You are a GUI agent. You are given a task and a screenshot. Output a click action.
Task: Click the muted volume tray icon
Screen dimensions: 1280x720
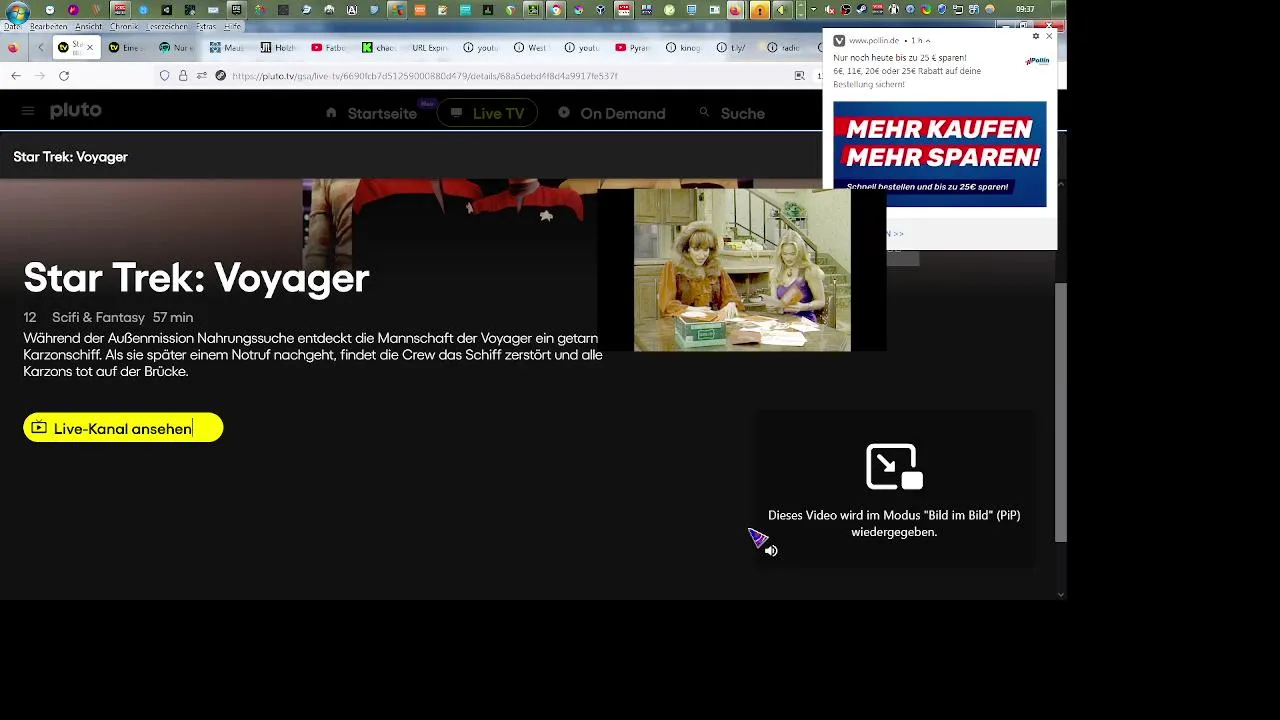tap(830, 10)
